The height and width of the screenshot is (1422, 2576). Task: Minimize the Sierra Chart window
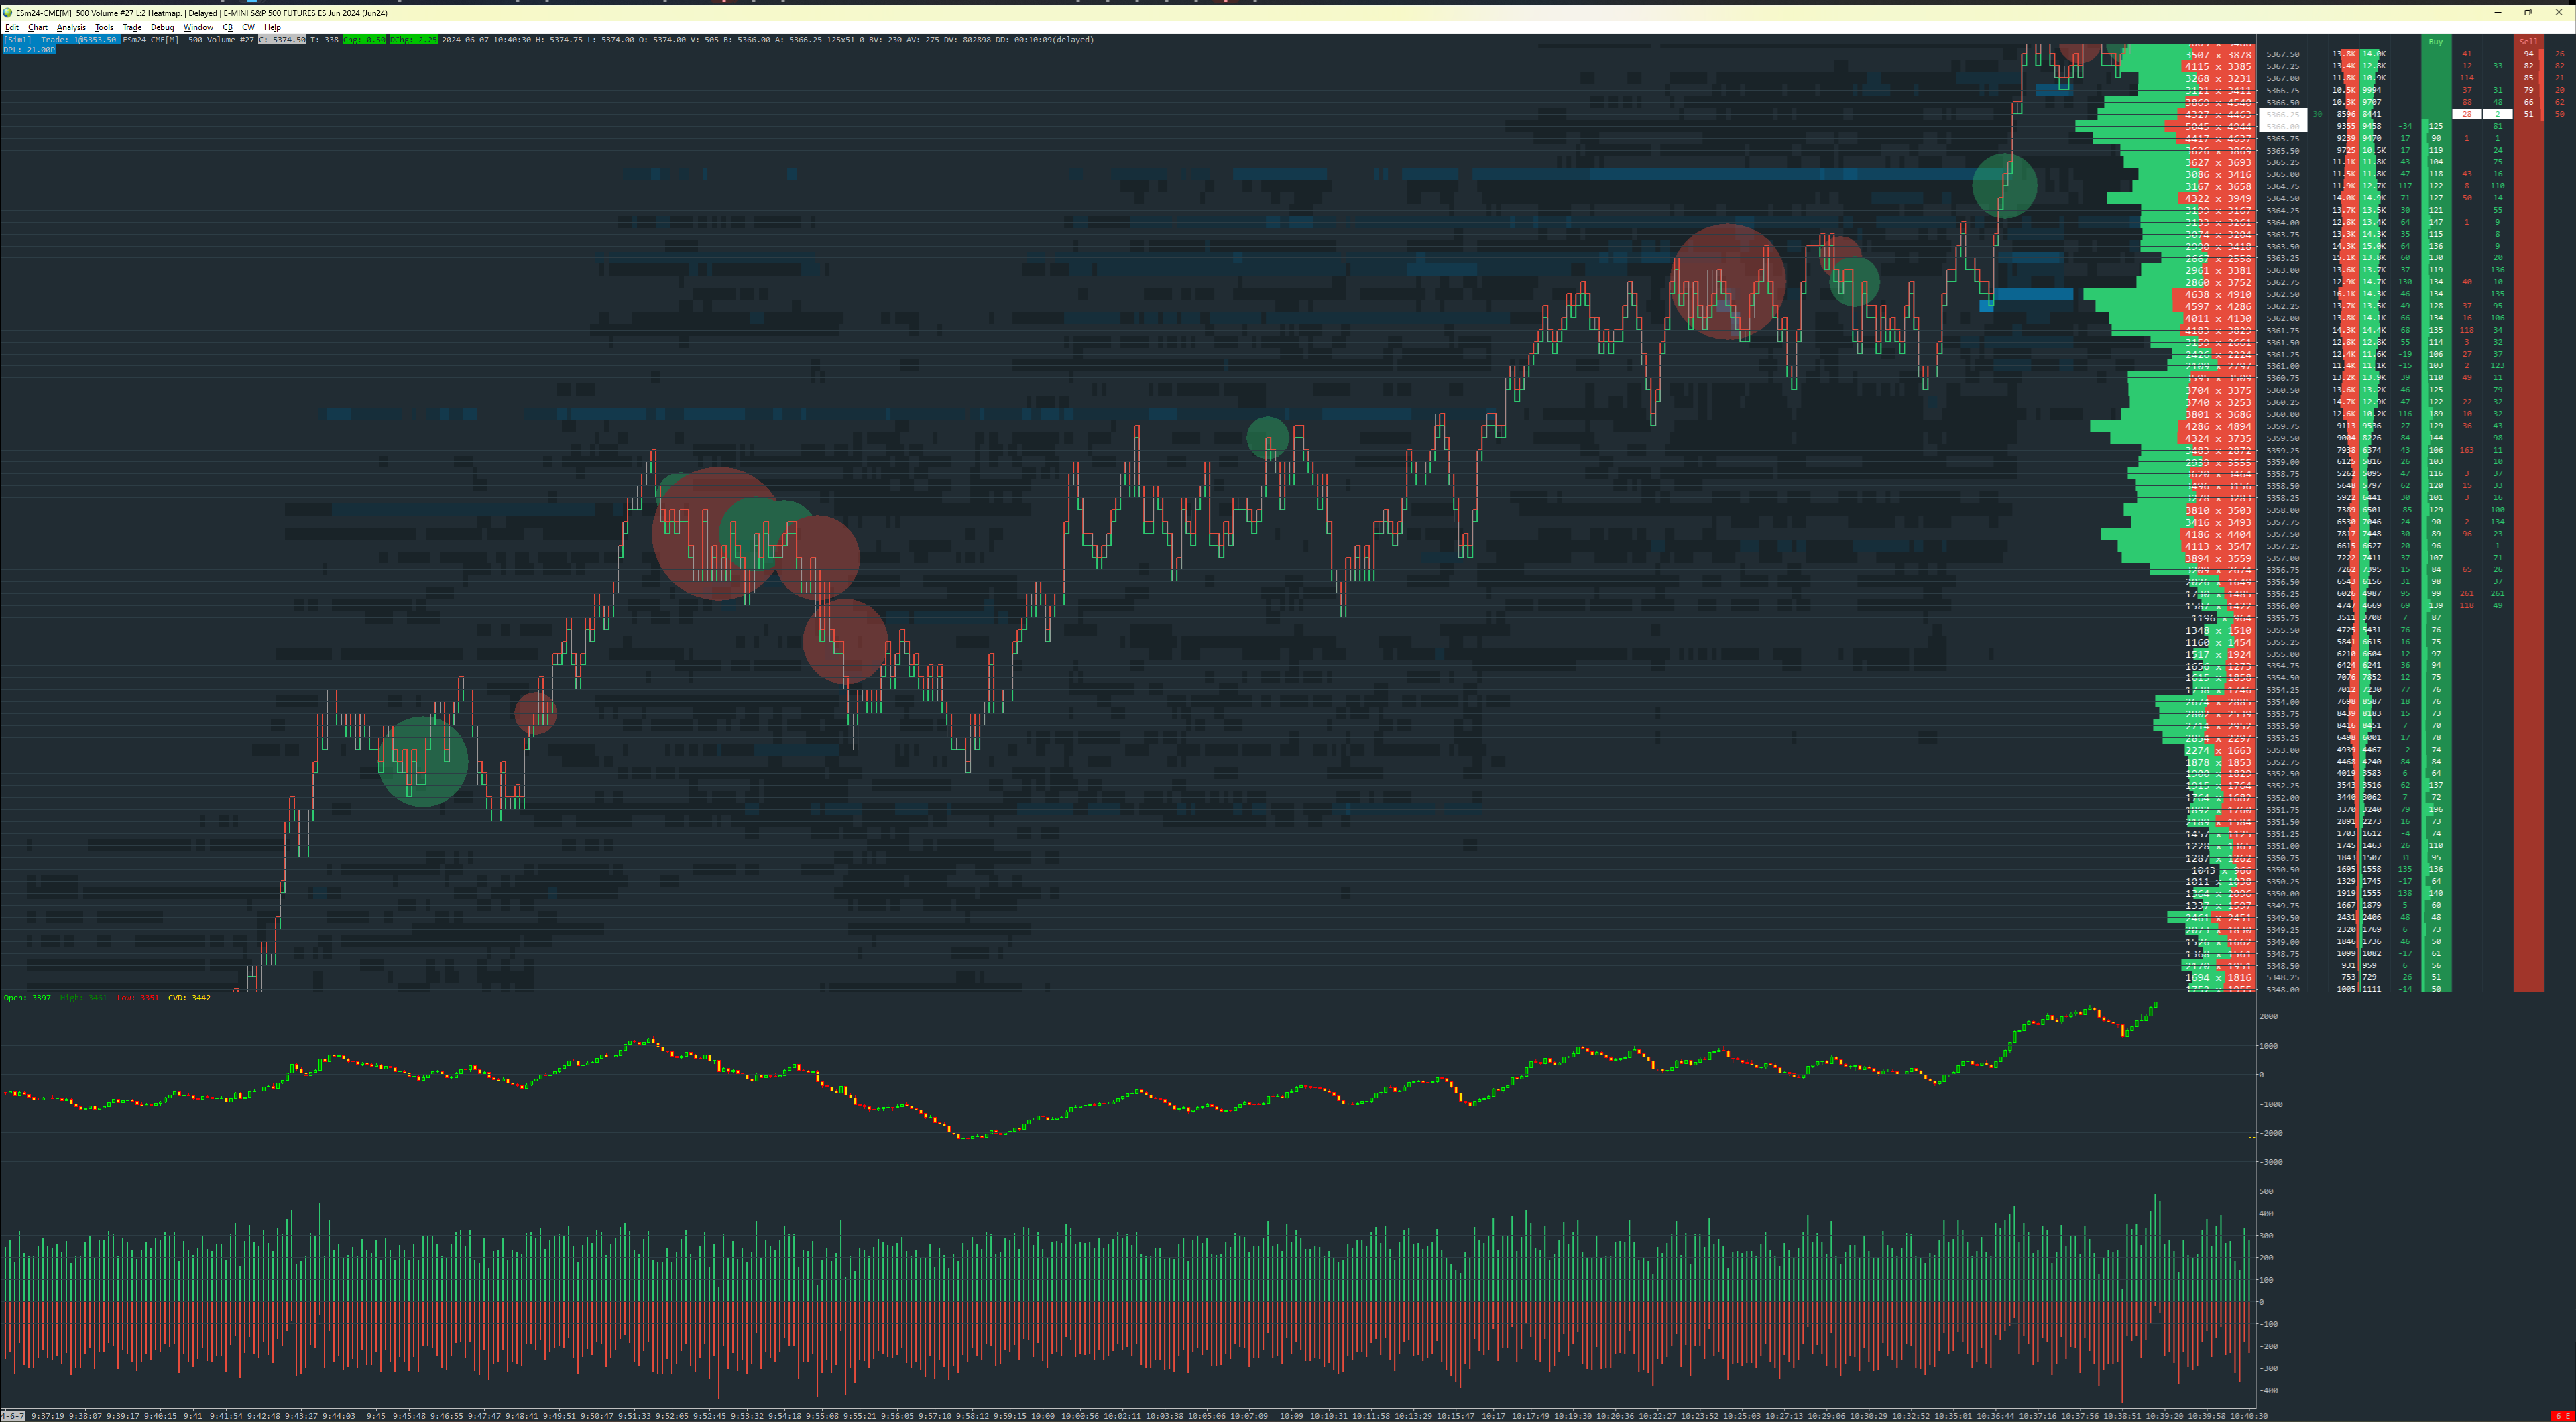[2497, 13]
